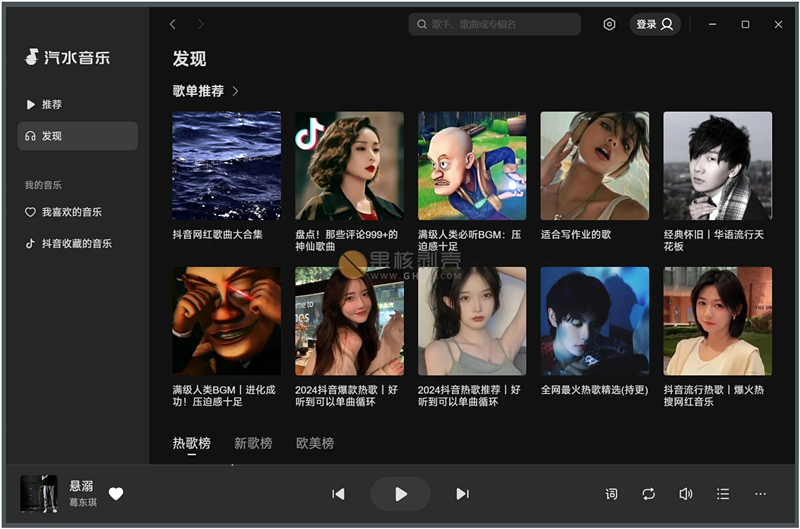Like the current song with heart icon
This screenshot has height=529, width=800.
coord(116,493)
